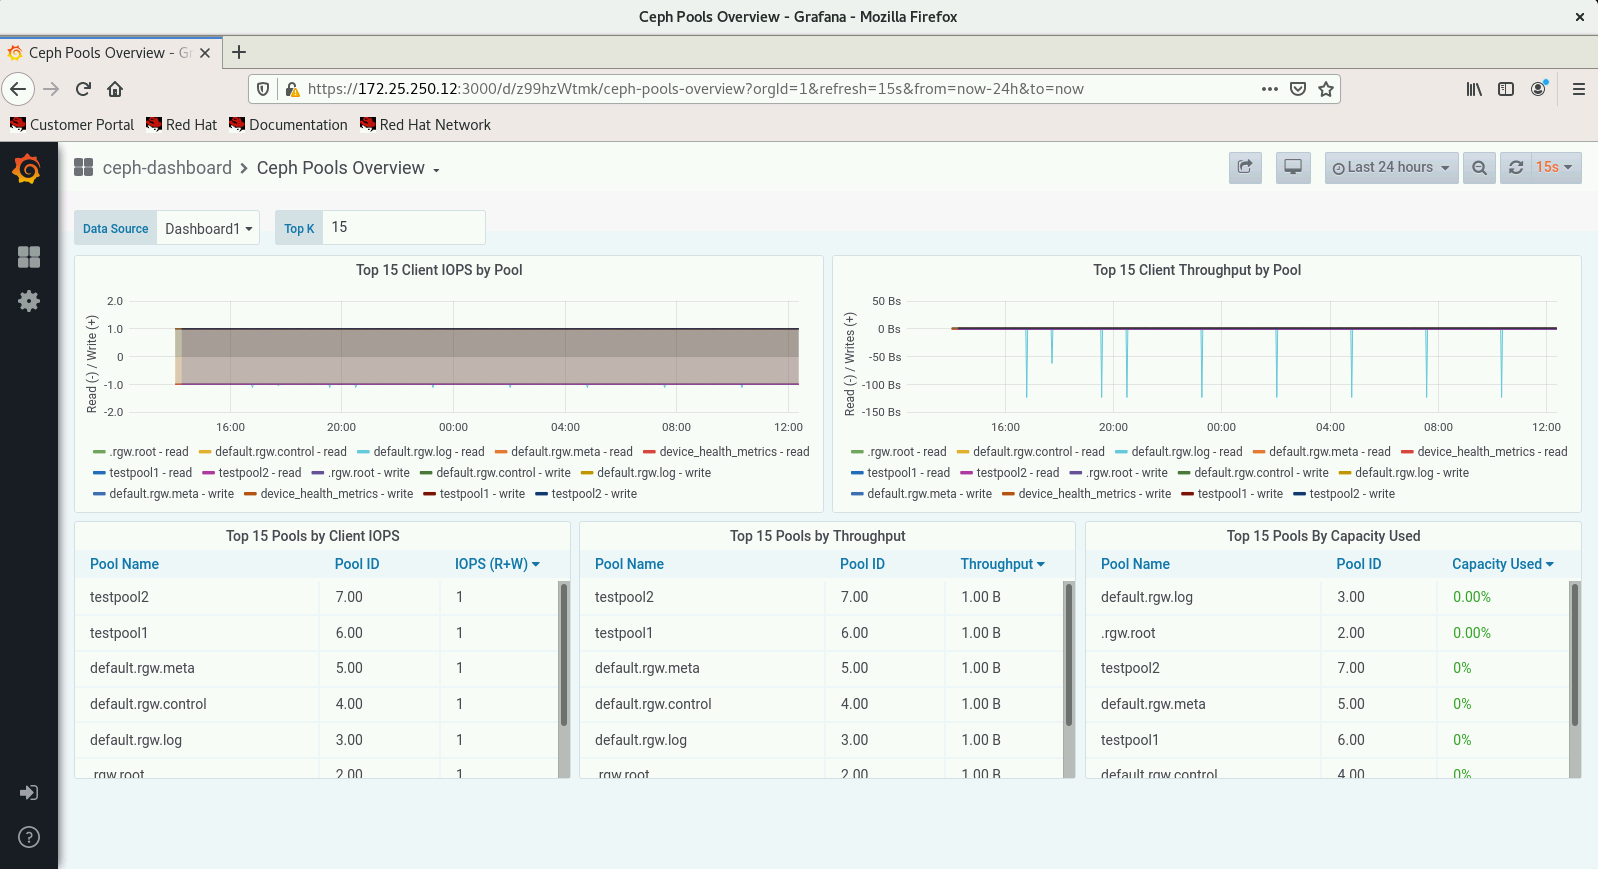Screen dimensions: 1598x869
Task: Open the Dashboards grid icon in sidebar
Action: [x=29, y=257]
